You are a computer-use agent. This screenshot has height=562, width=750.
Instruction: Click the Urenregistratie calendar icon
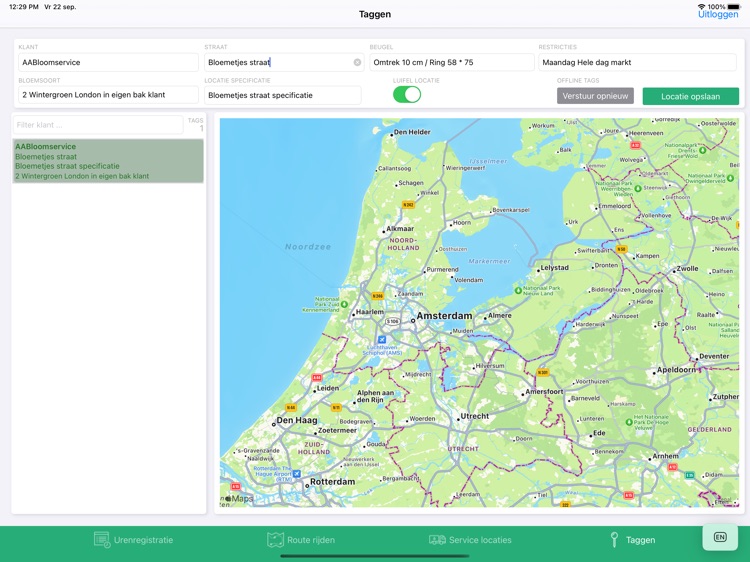click(102, 540)
